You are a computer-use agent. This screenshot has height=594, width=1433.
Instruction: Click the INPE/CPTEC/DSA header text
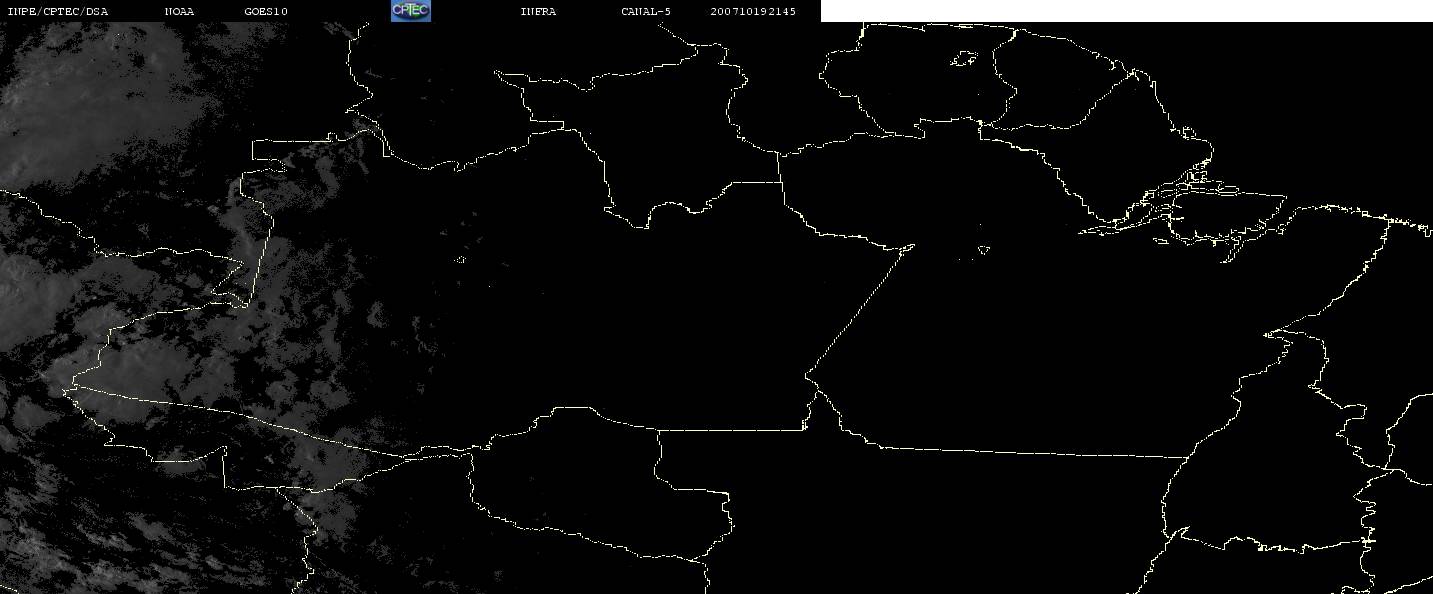57,12
